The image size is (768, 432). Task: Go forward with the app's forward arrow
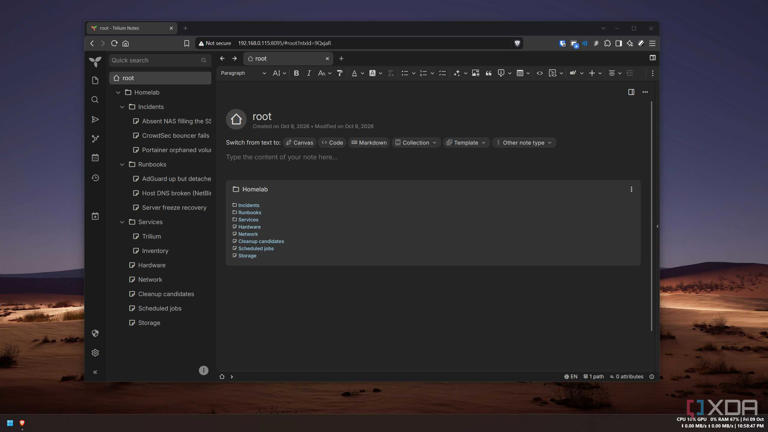click(x=235, y=59)
